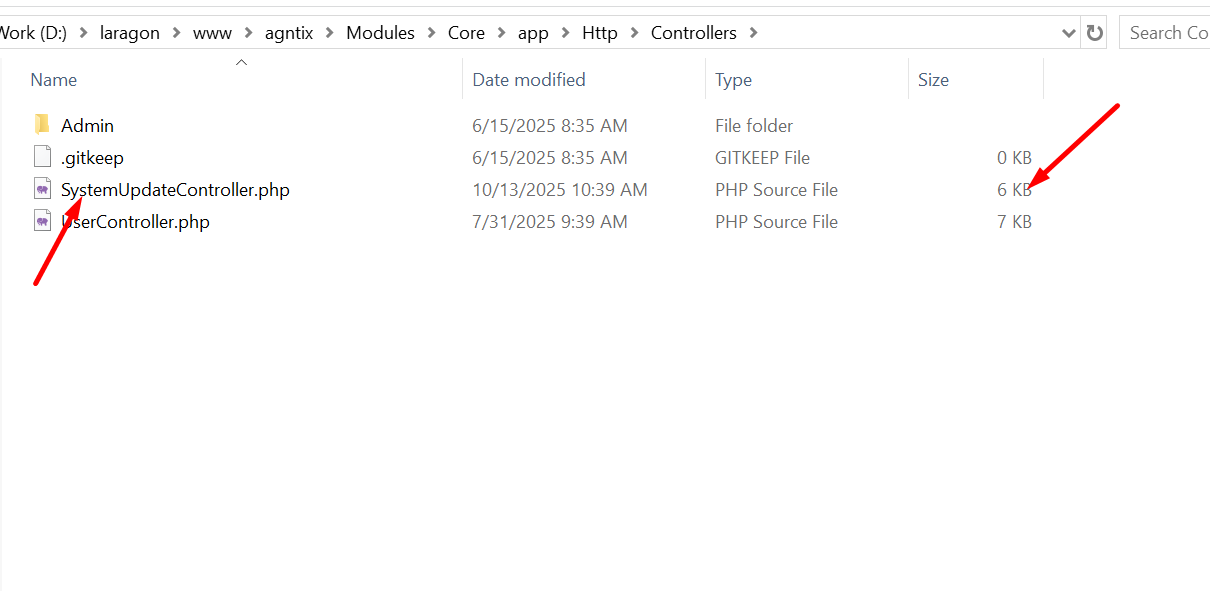Select the SystemUpdateController.php file name
The image size is (1210, 591).
[175, 189]
